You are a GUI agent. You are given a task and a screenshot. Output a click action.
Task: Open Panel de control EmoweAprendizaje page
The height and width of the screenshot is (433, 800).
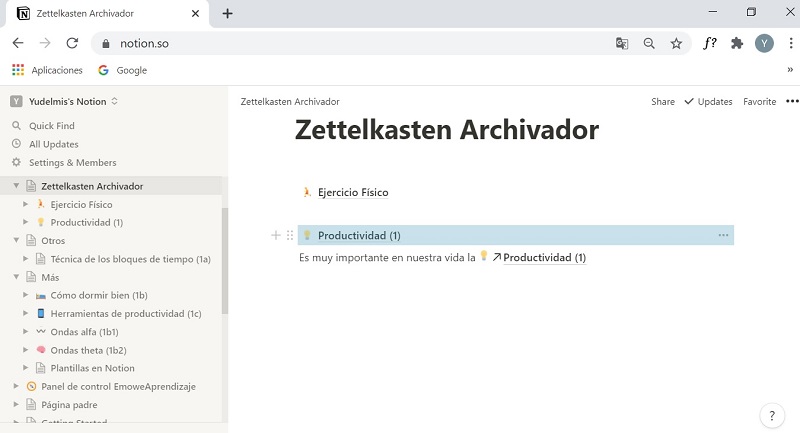[x=118, y=387]
